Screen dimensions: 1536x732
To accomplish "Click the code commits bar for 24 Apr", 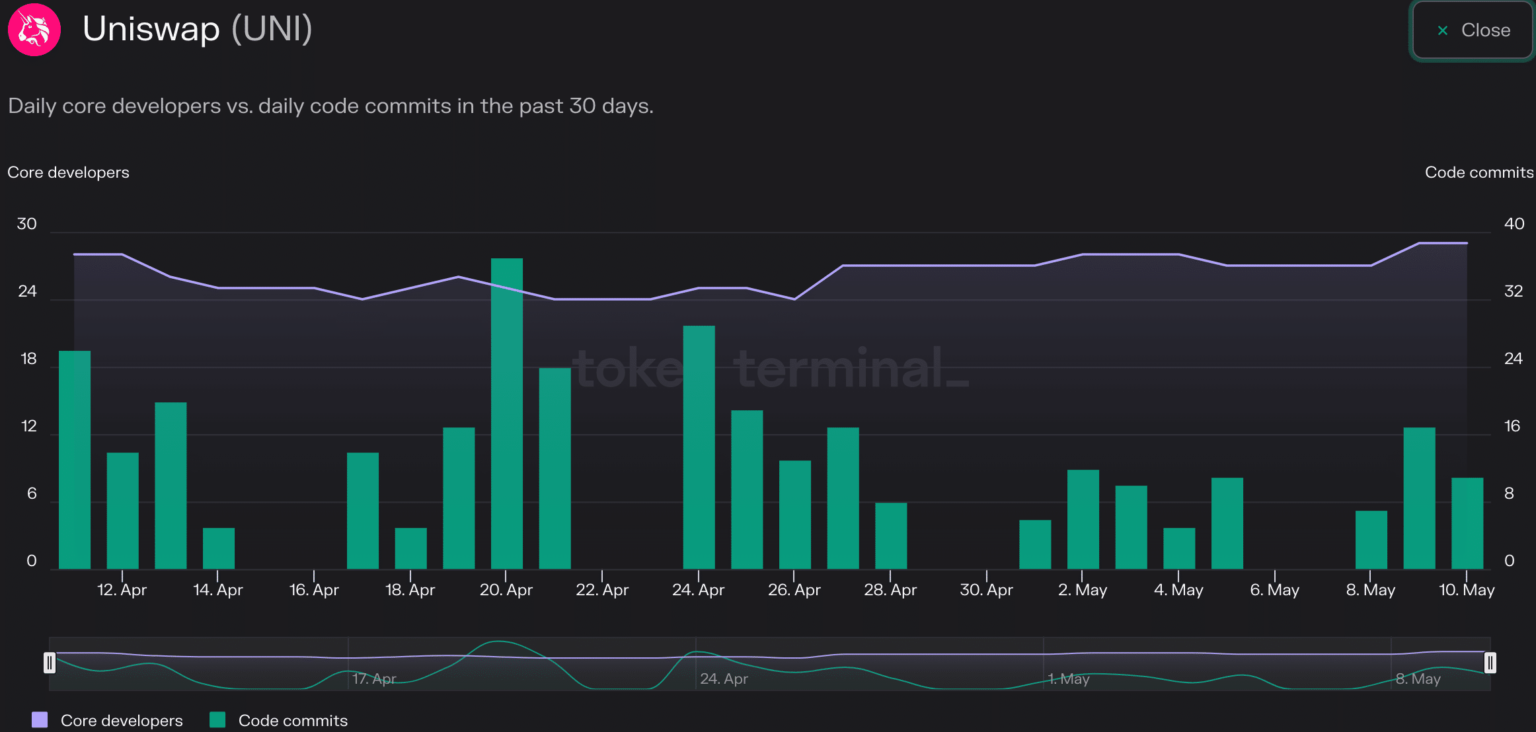I will (x=699, y=447).
